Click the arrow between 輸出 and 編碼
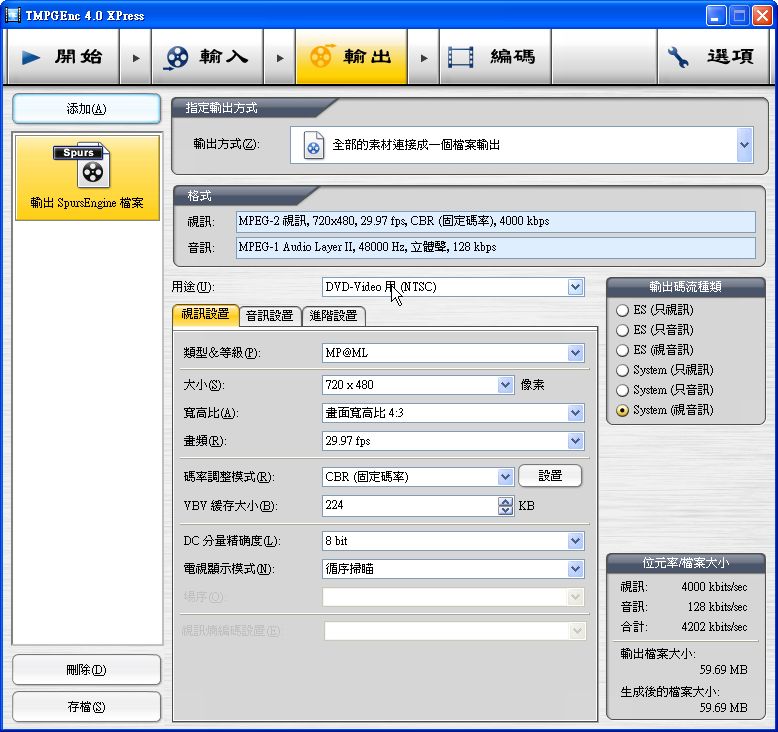This screenshot has width=778, height=732. [x=424, y=58]
